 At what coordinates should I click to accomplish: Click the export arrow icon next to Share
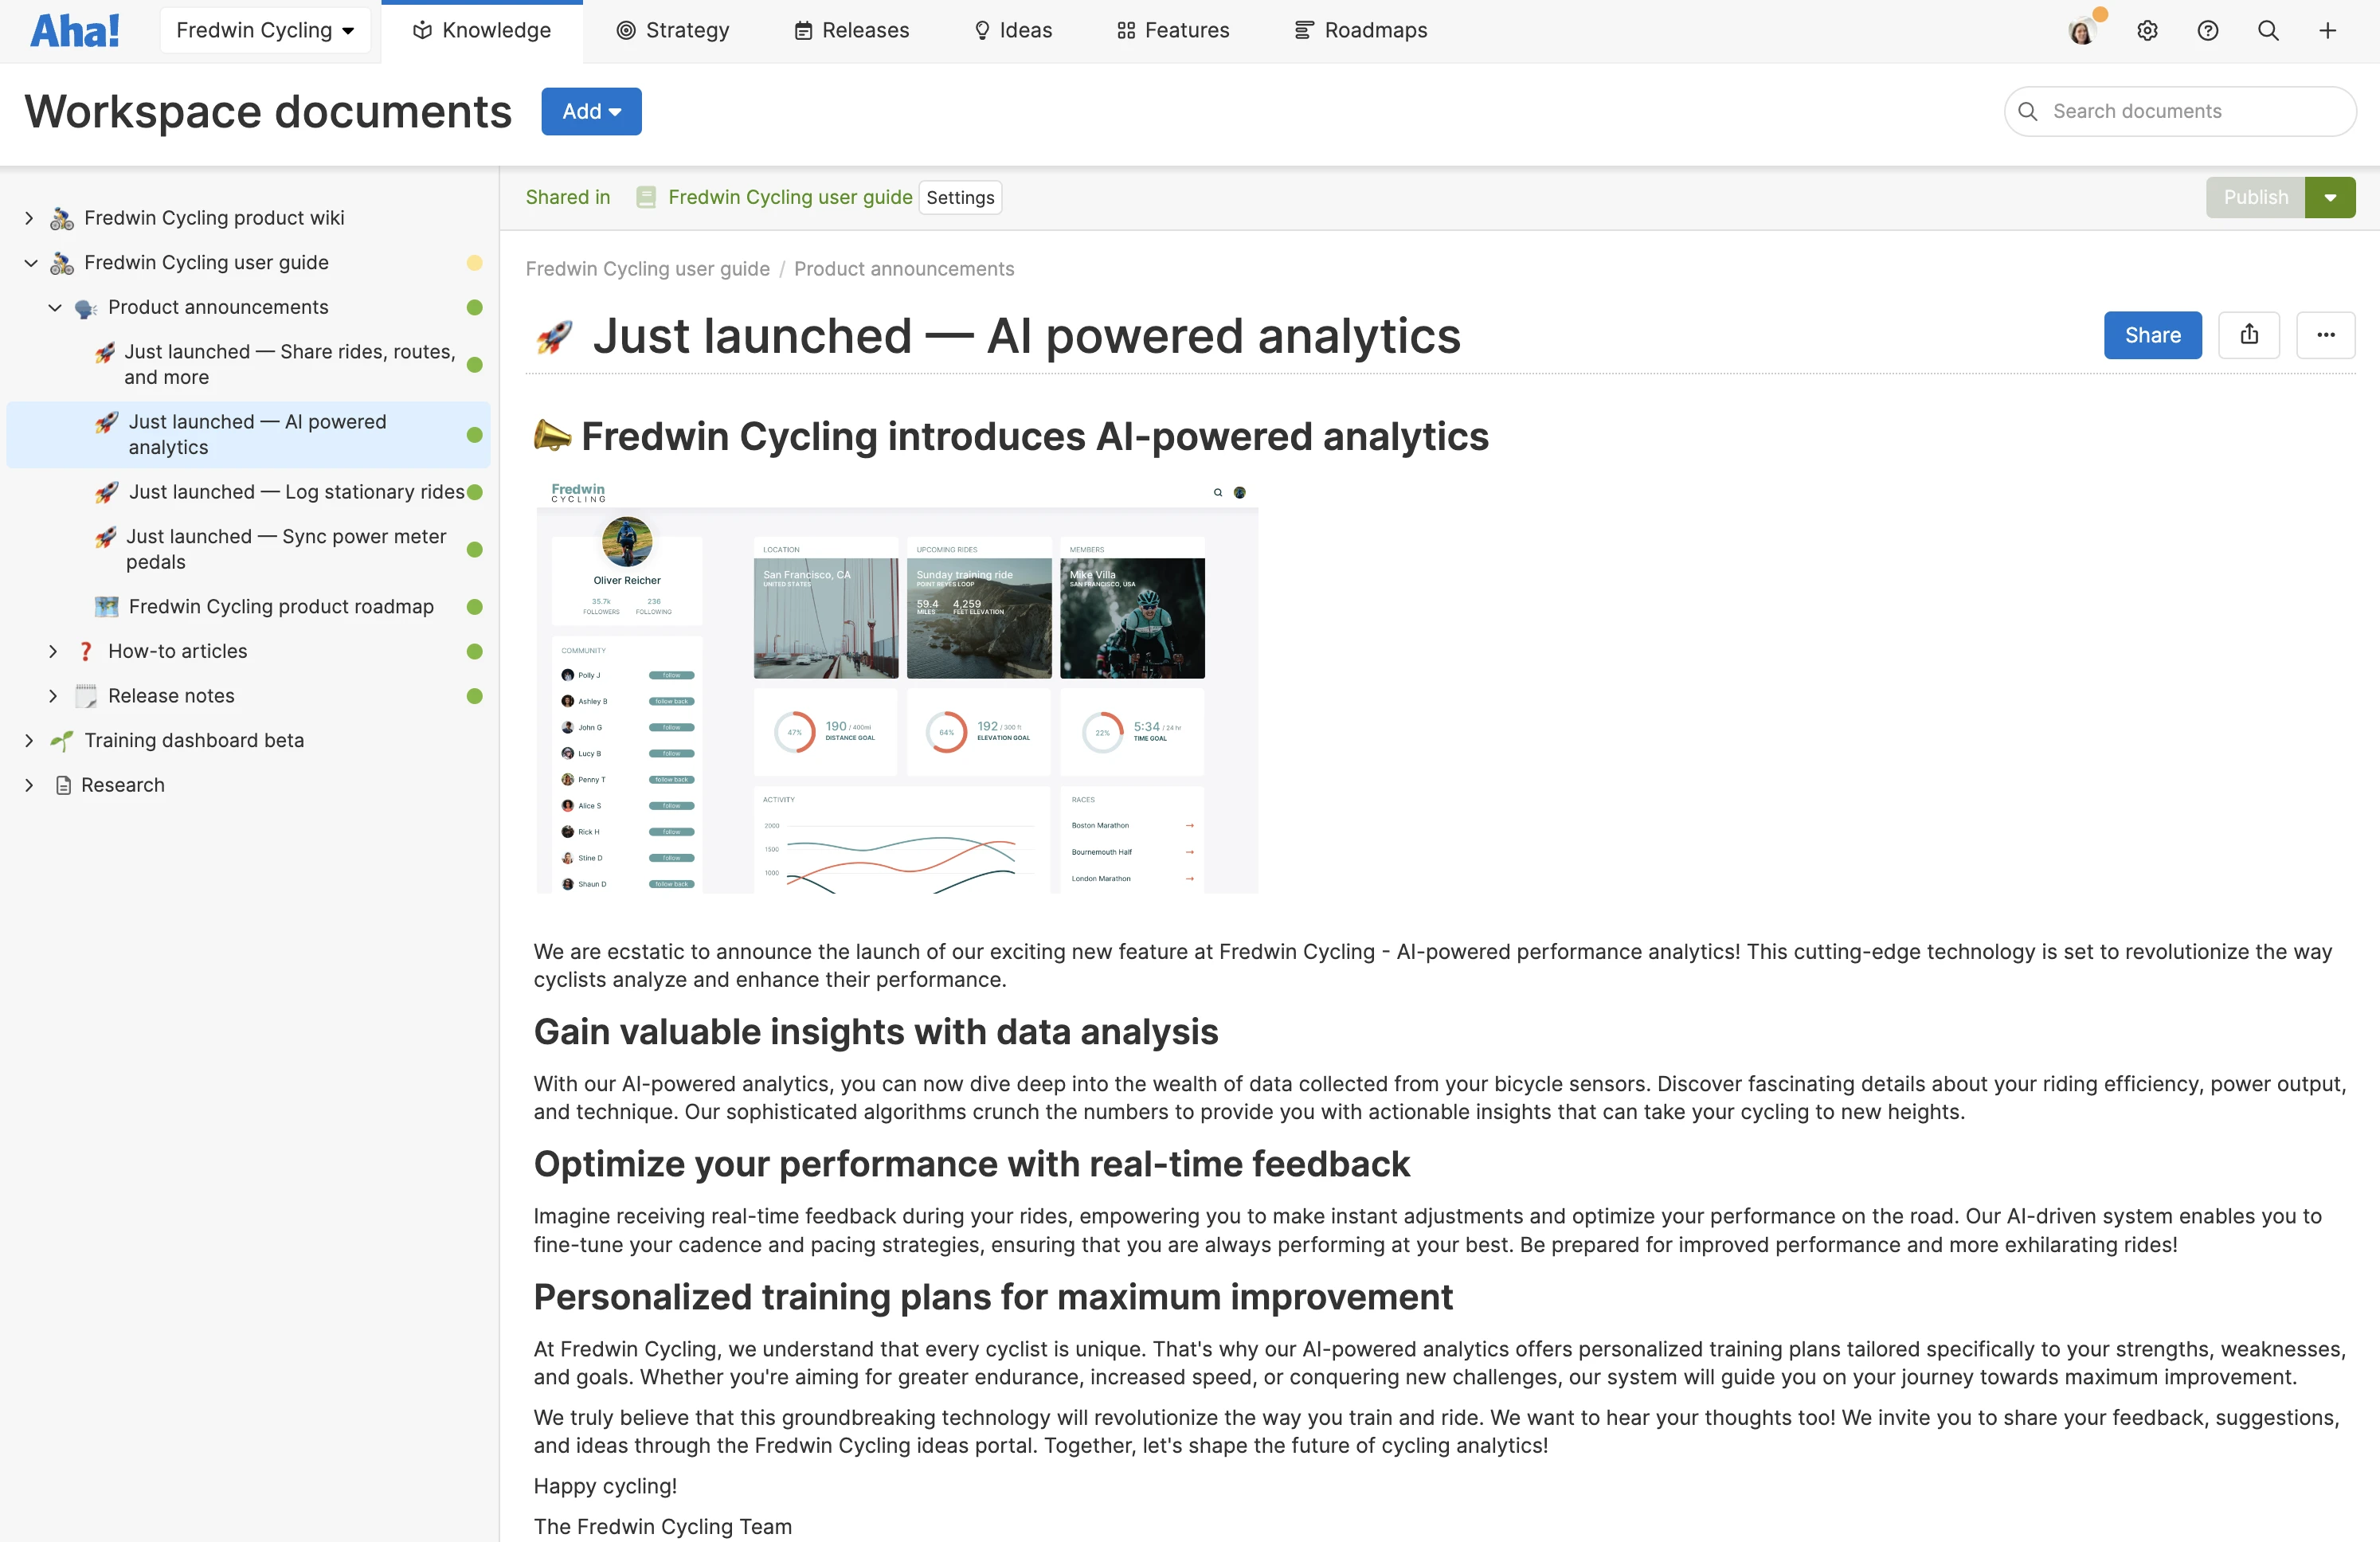pyautogui.click(x=2250, y=335)
